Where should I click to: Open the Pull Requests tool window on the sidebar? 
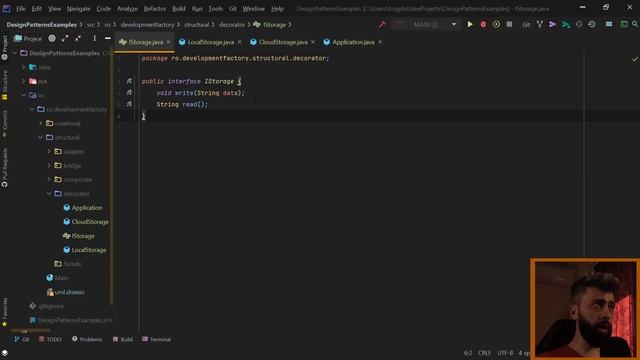click(4, 167)
